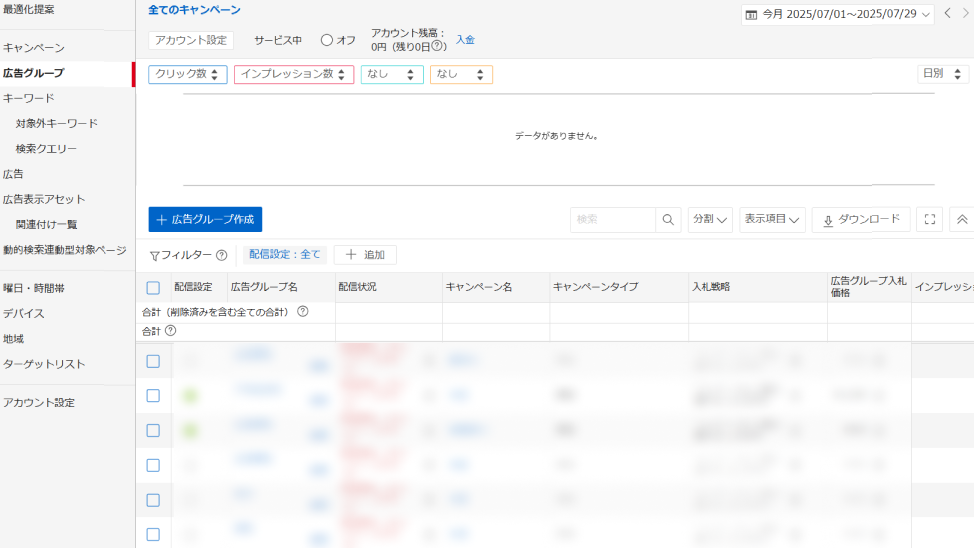Open 曜日・時間帯 in sidebar

[34, 288]
